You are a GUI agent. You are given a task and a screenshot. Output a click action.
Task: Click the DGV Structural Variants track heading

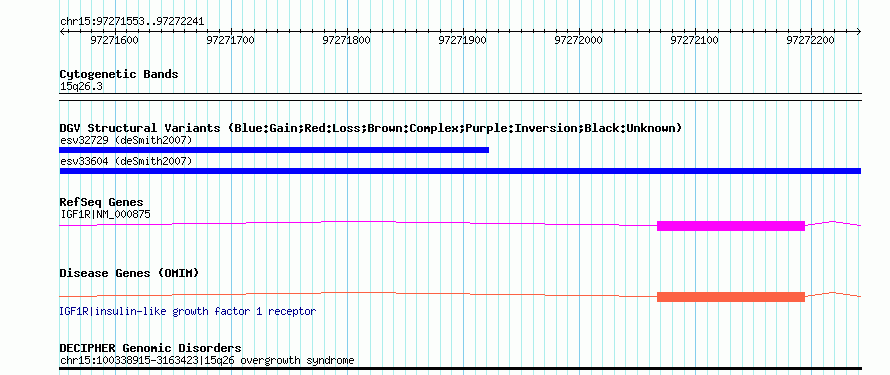tap(371, 128)
